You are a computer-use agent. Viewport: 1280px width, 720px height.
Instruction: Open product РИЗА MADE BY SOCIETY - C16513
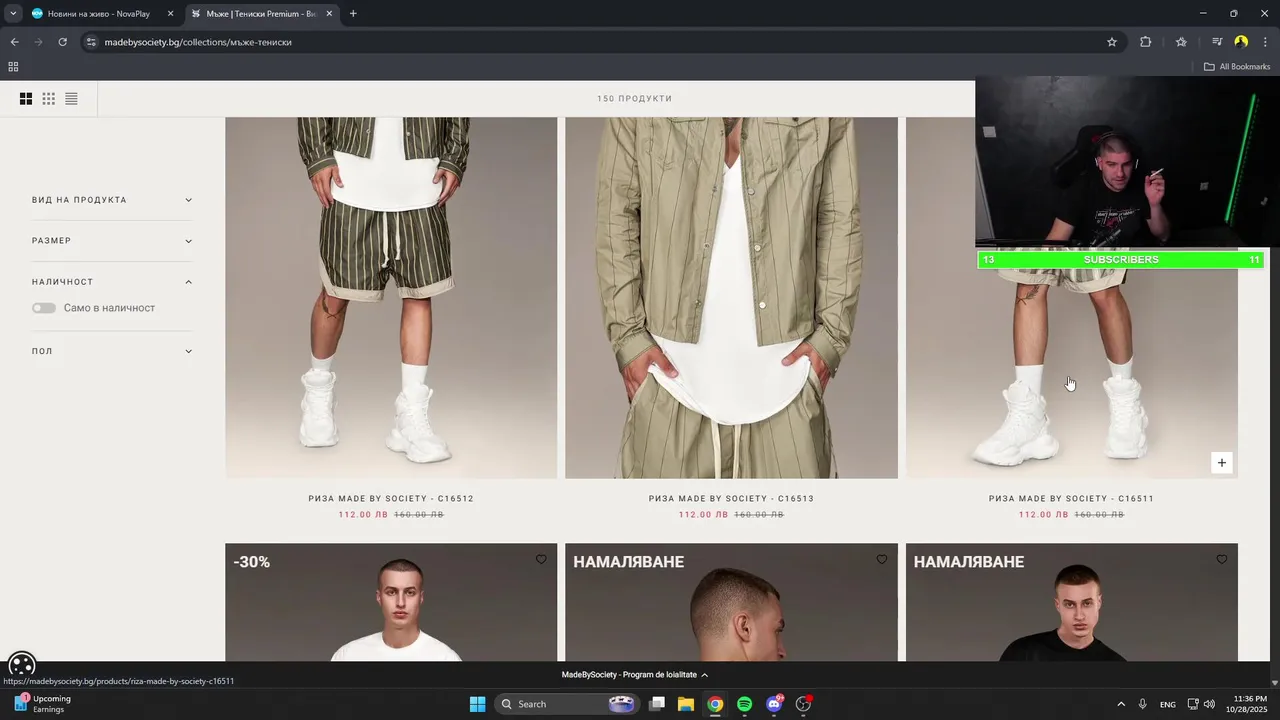click(731, 498)
